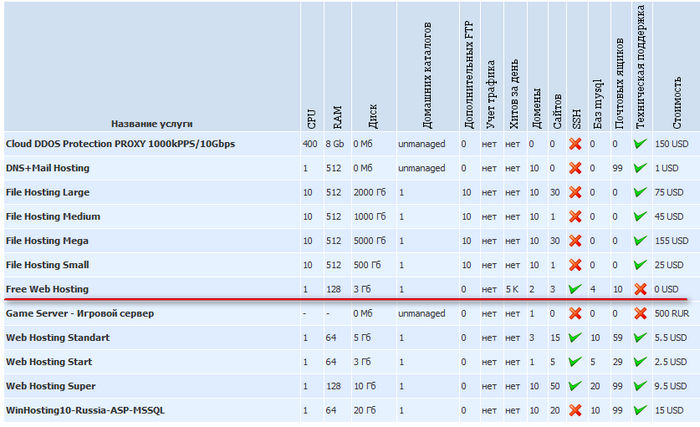
Task: Click the 8 Gb RAM value
Action: point(335,144)
